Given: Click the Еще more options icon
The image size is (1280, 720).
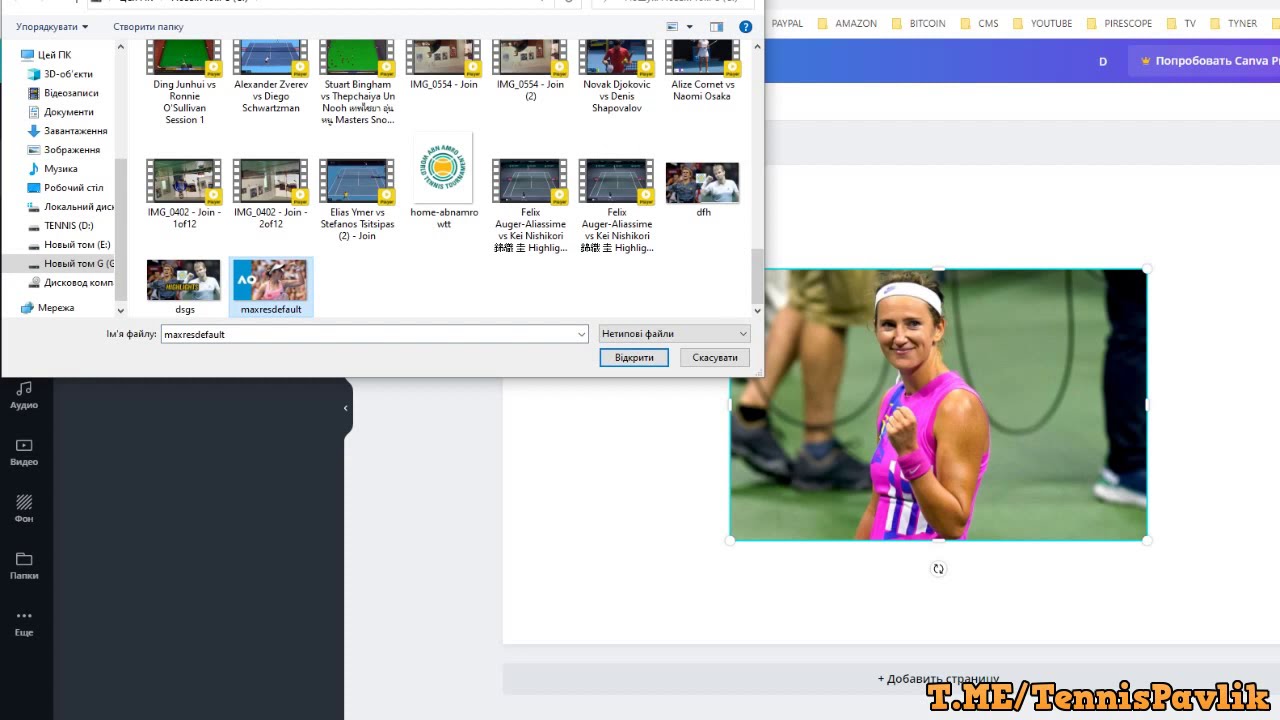Looking at the screenshot, I should coord(24,622).
